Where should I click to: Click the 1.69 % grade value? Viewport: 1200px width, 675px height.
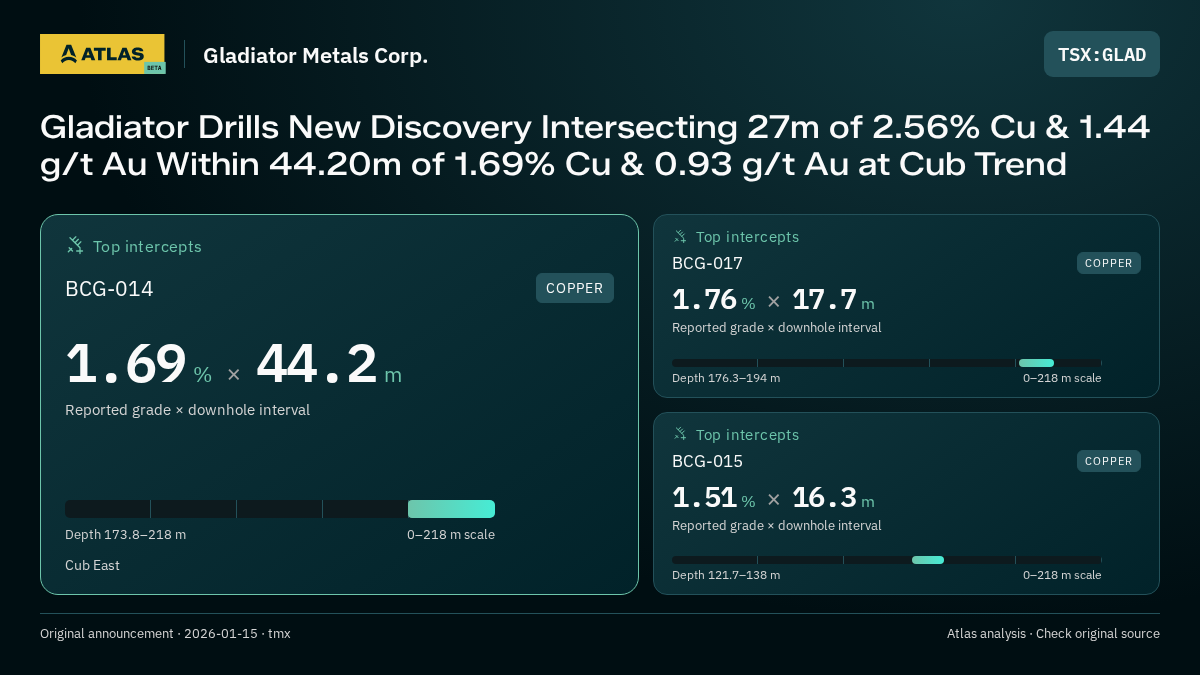tap(139, 364)
